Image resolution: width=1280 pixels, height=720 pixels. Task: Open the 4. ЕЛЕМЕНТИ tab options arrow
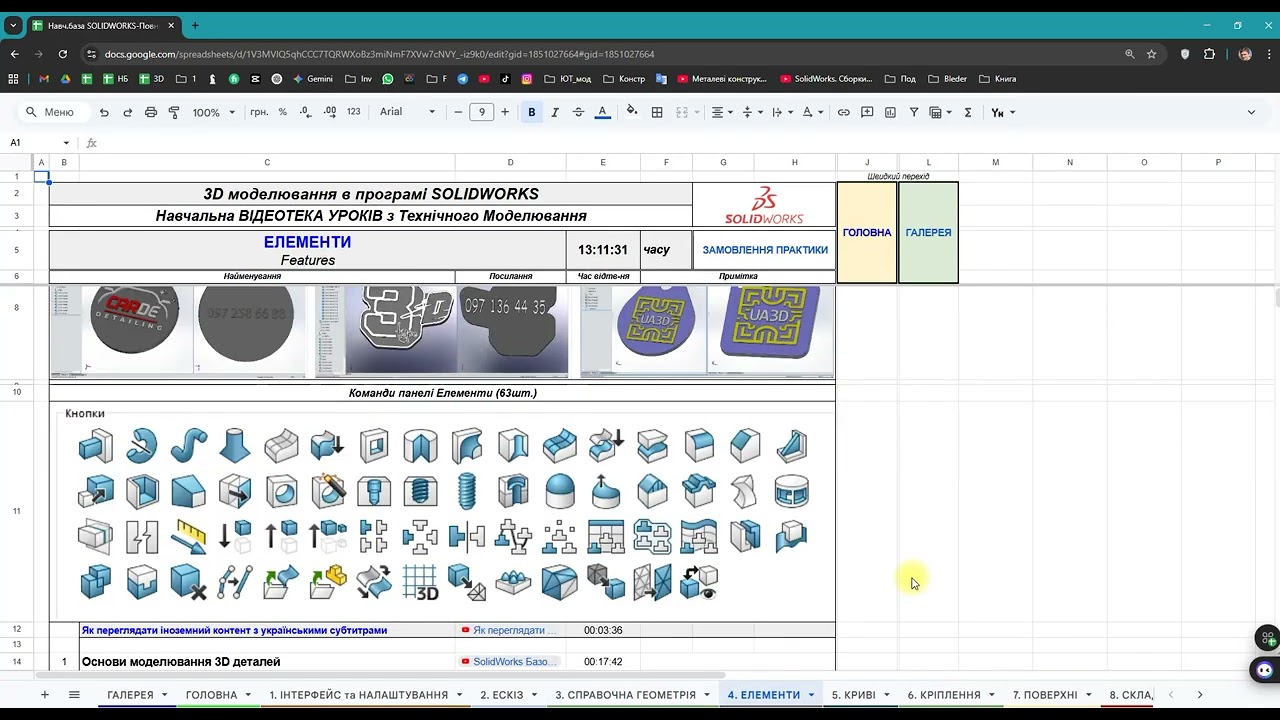[x=811, y=695]
